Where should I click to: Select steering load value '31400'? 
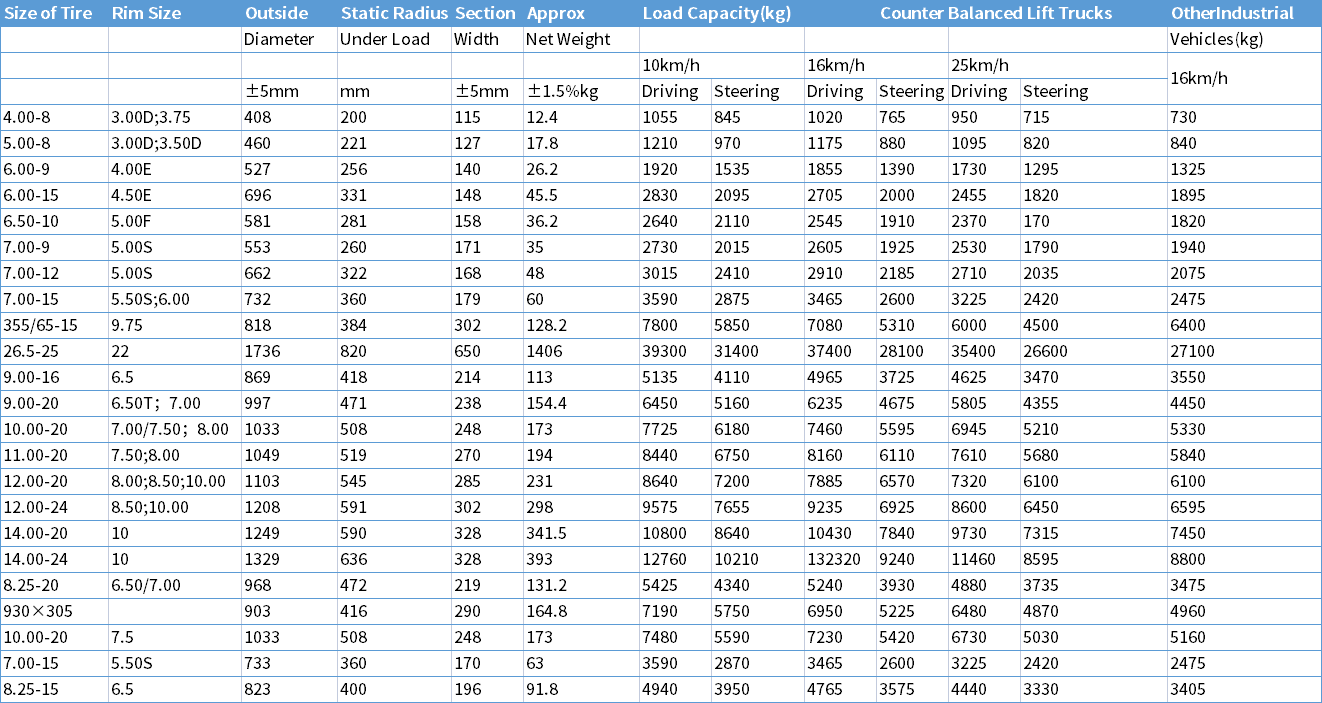[737, 352]
